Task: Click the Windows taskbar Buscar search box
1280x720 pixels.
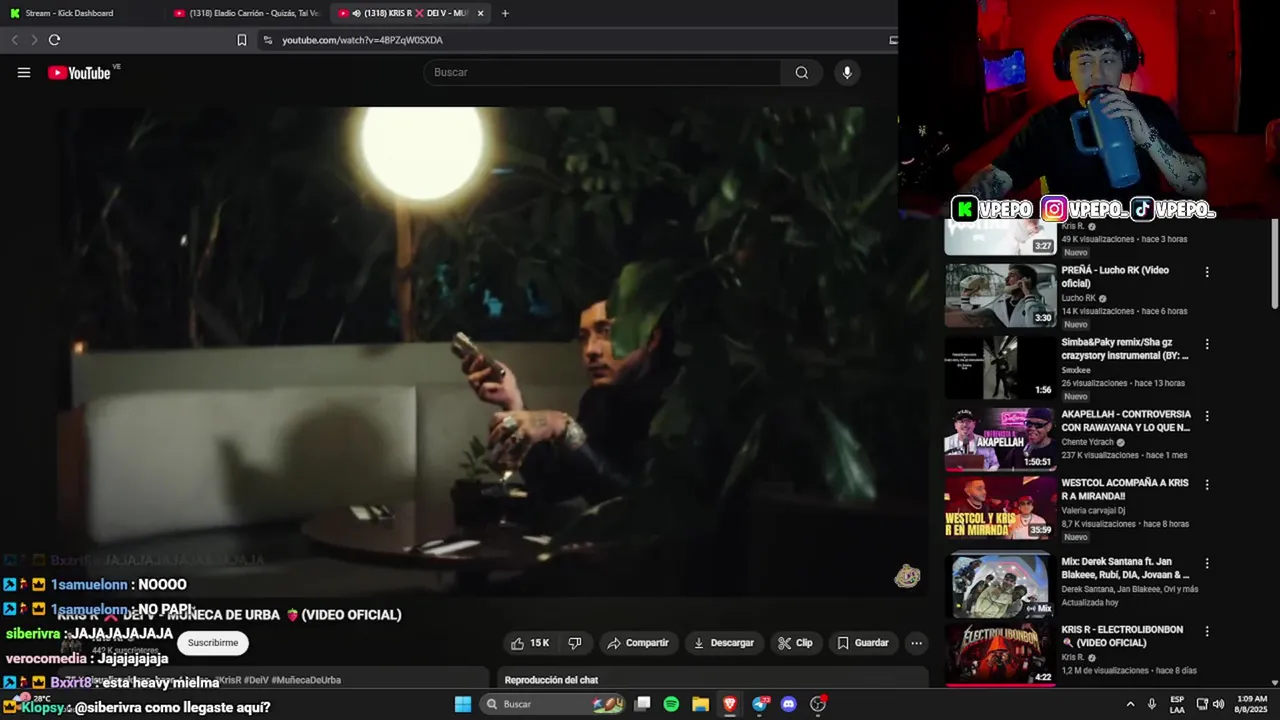Action: 553,704
